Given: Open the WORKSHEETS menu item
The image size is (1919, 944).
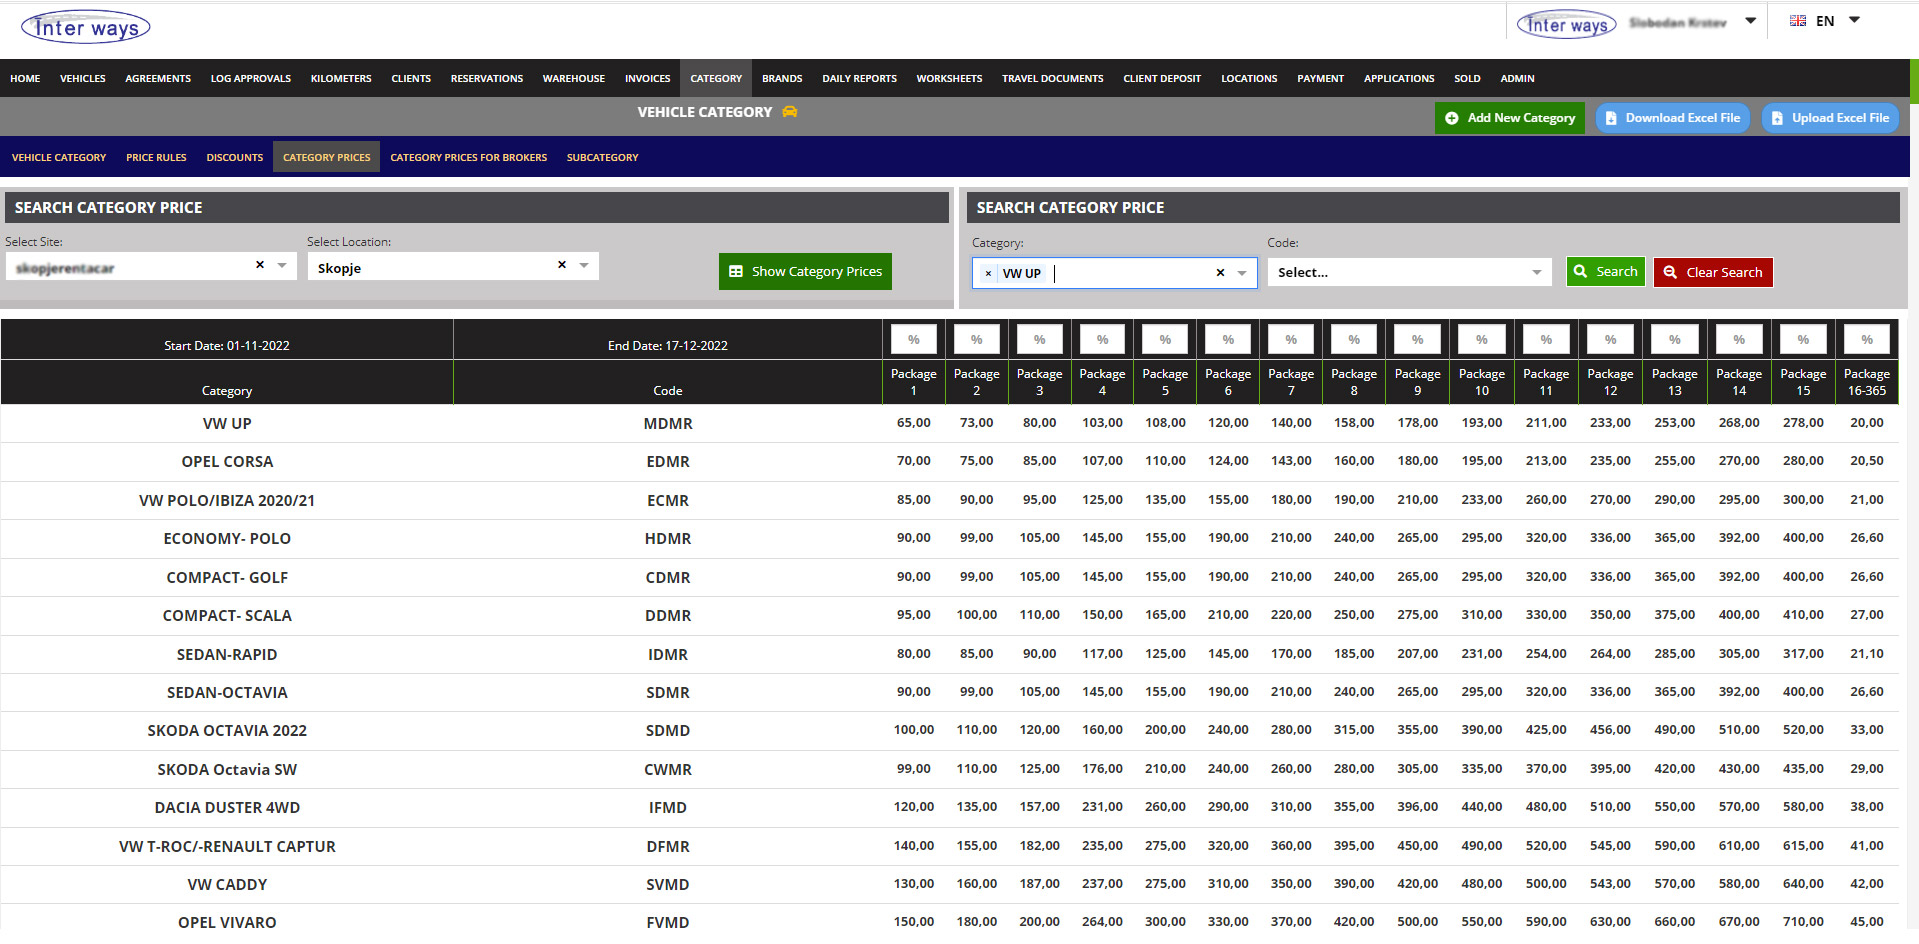Looking at the screenshot, I should tap(949, 78).
